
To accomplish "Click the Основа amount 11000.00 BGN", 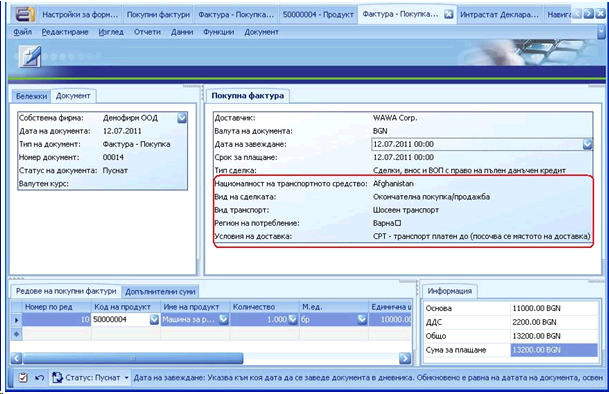I will coord(536,309).
